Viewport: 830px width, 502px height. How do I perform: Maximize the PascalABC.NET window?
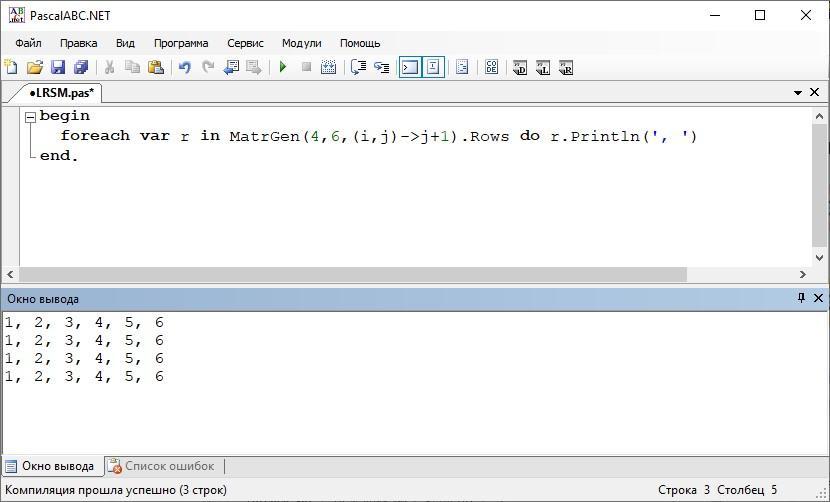760,15
